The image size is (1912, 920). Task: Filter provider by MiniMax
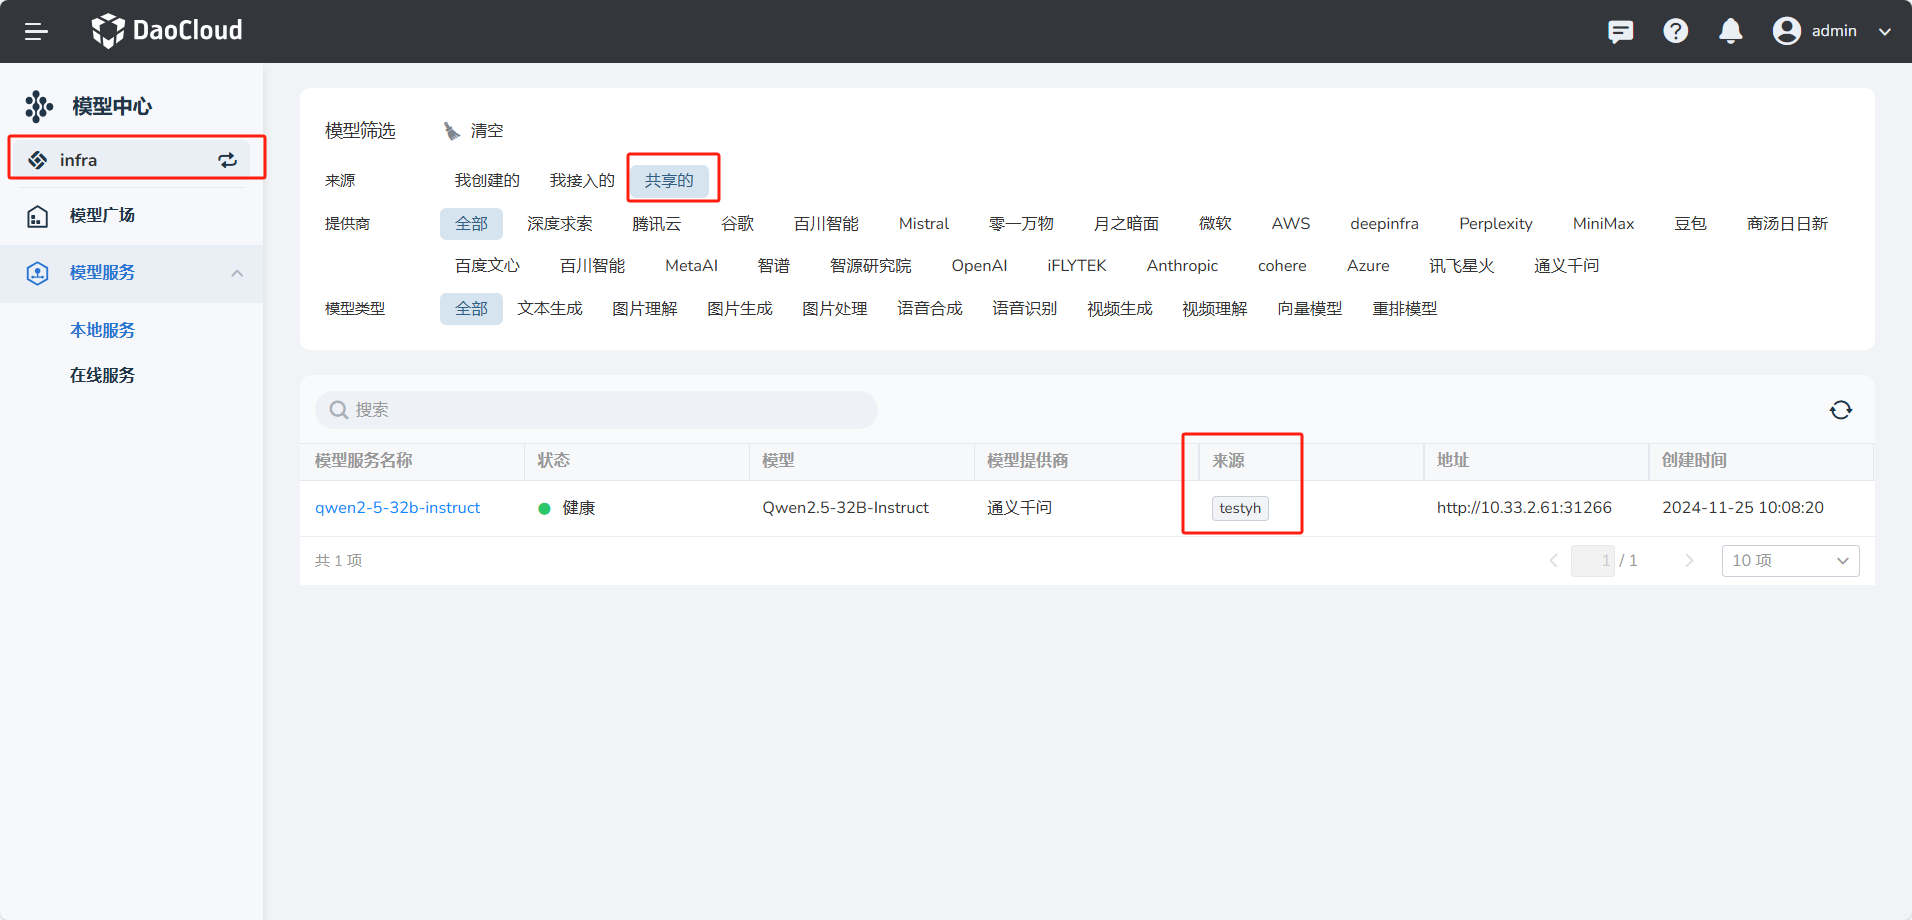(x=1603, y=224)
